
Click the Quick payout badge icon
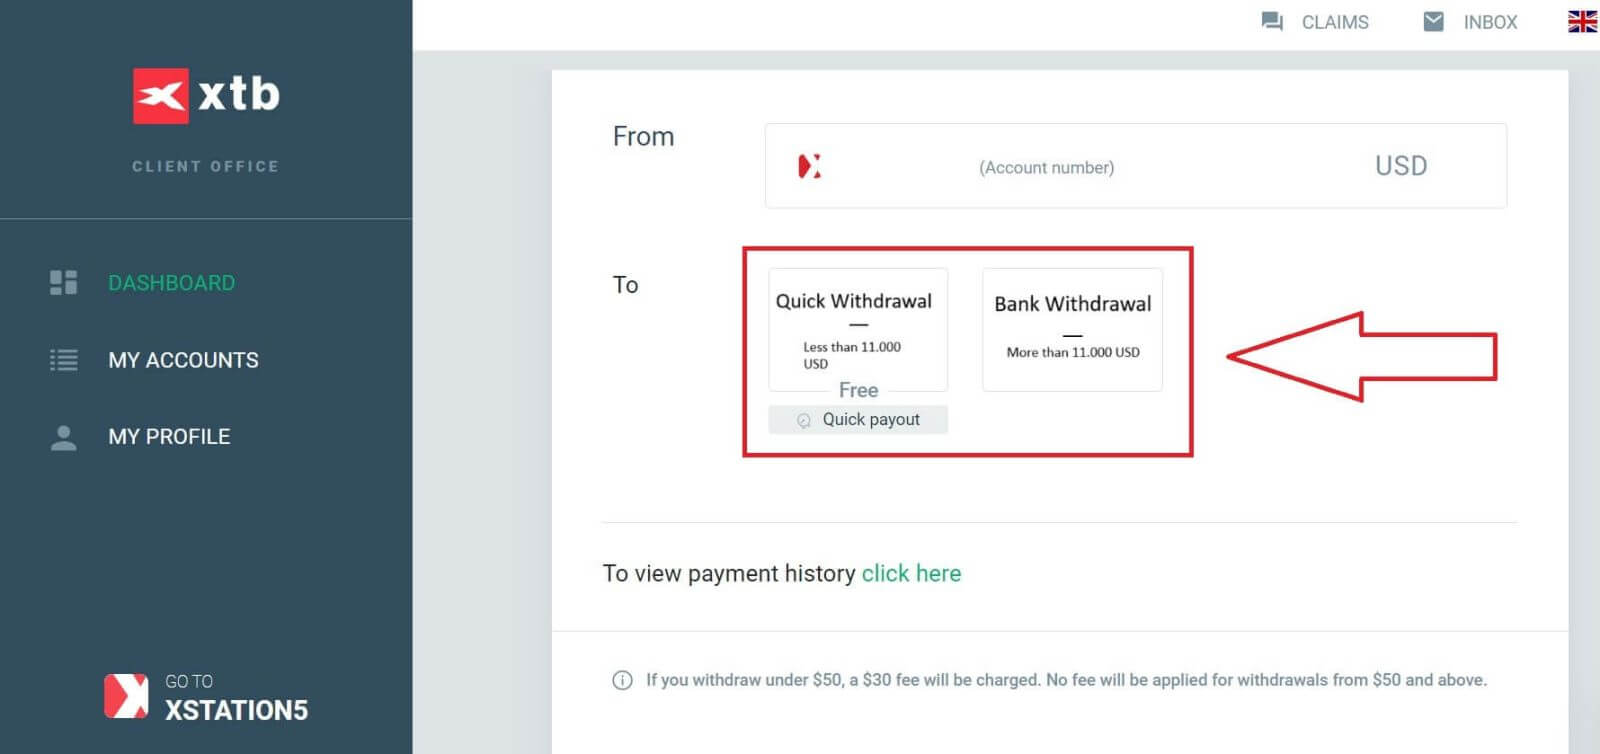[804, 420]
